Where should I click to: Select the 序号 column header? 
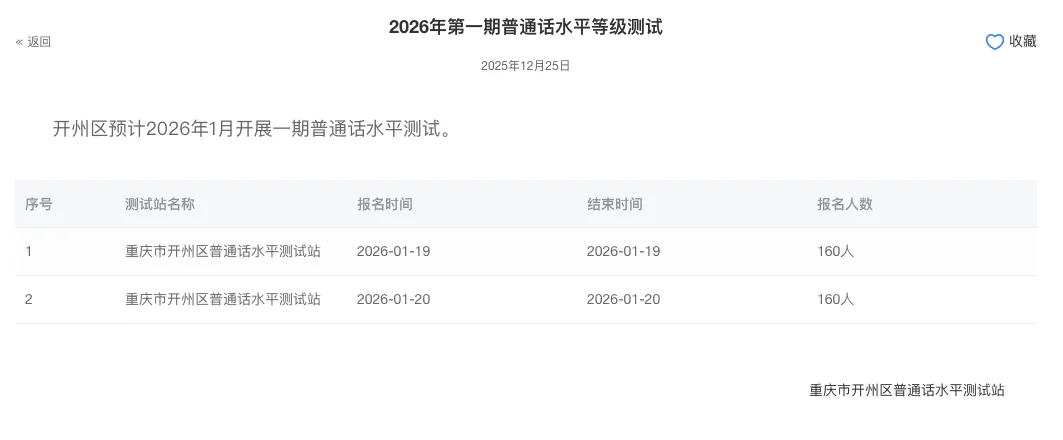click(39, 204)
